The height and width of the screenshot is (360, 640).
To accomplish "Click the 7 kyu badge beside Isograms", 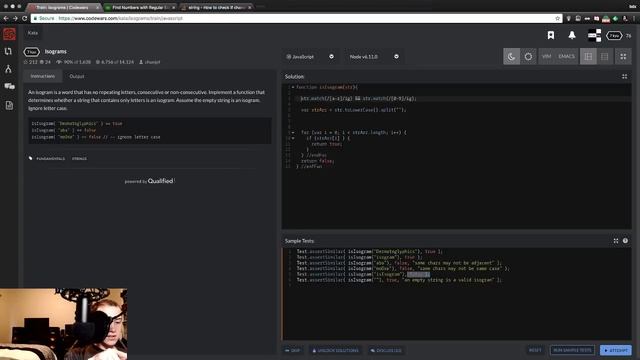I will [31, 52].
